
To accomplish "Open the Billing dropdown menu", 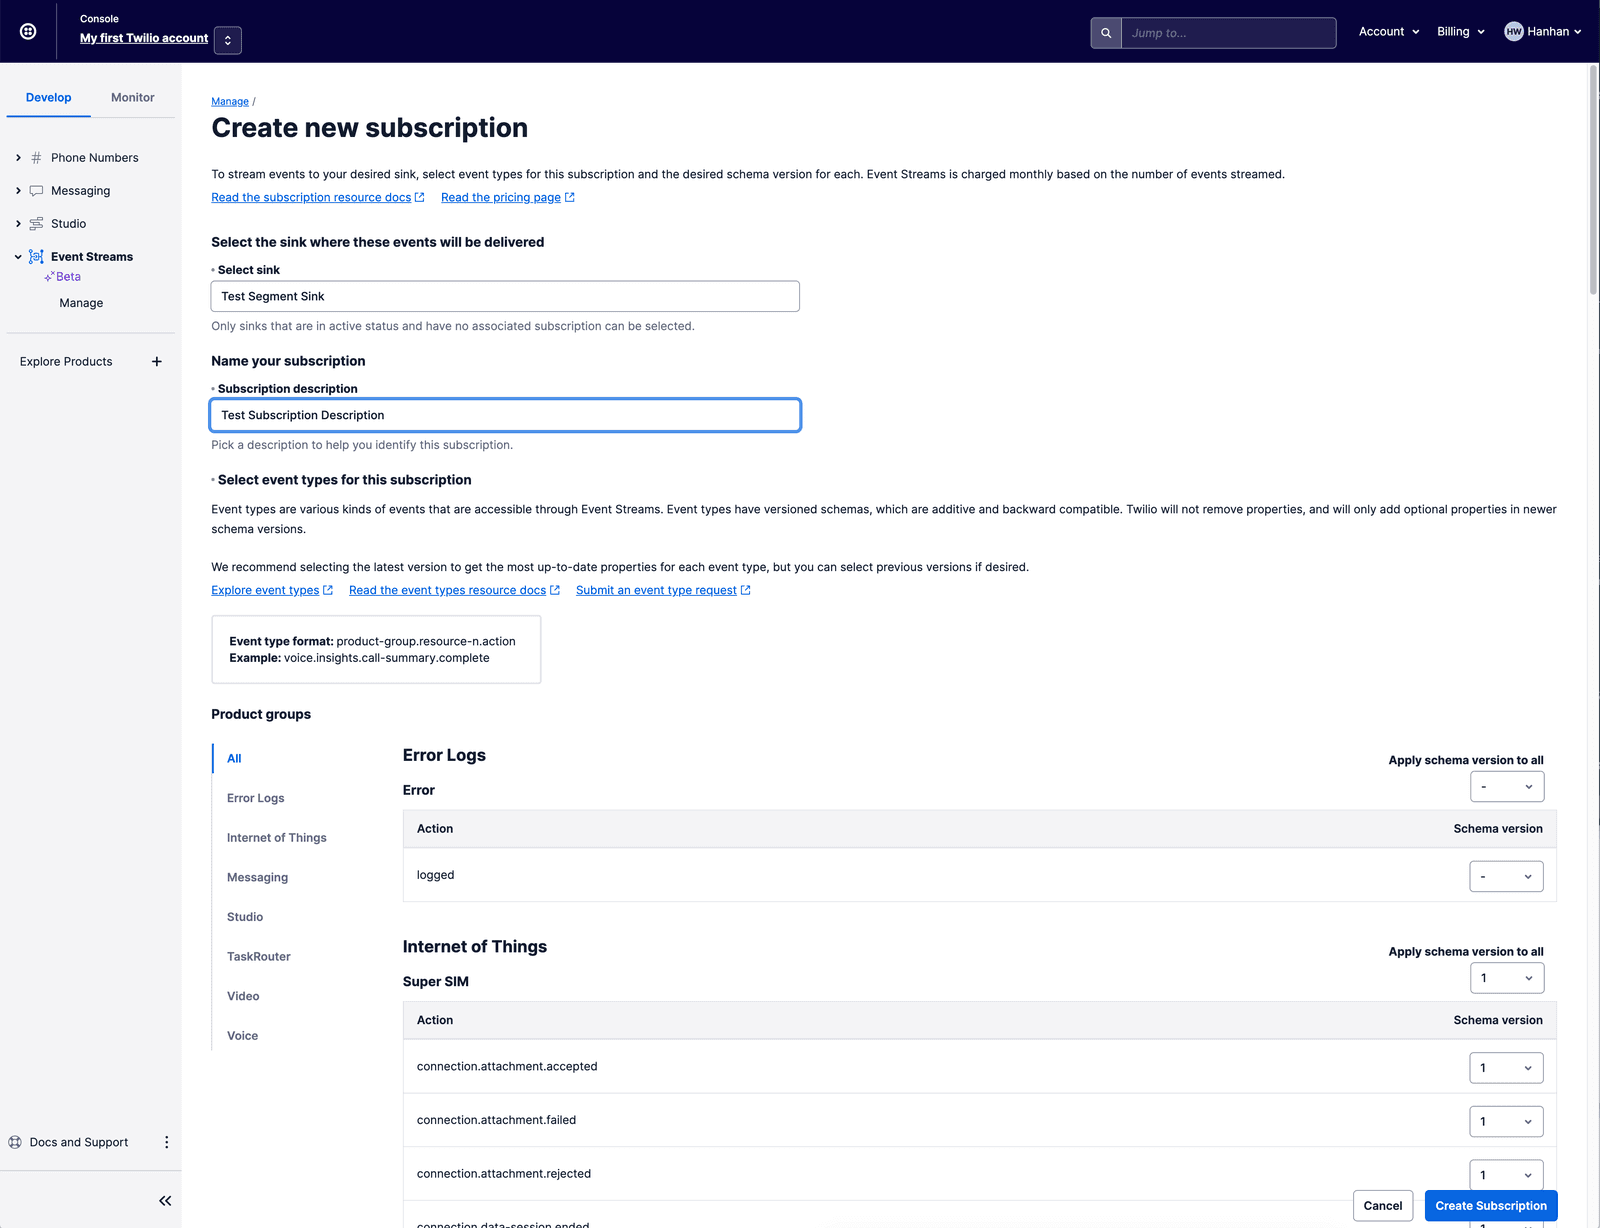I will (1460, 31).
